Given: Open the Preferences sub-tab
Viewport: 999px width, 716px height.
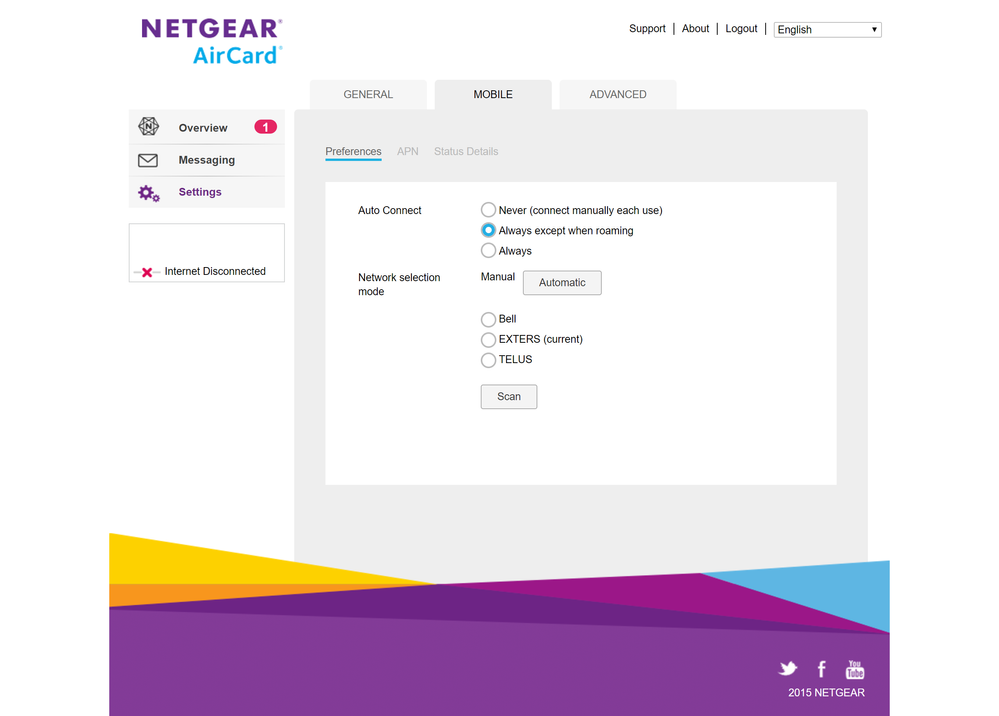Looking at the screenshot, I should click(x=353, y=152).
